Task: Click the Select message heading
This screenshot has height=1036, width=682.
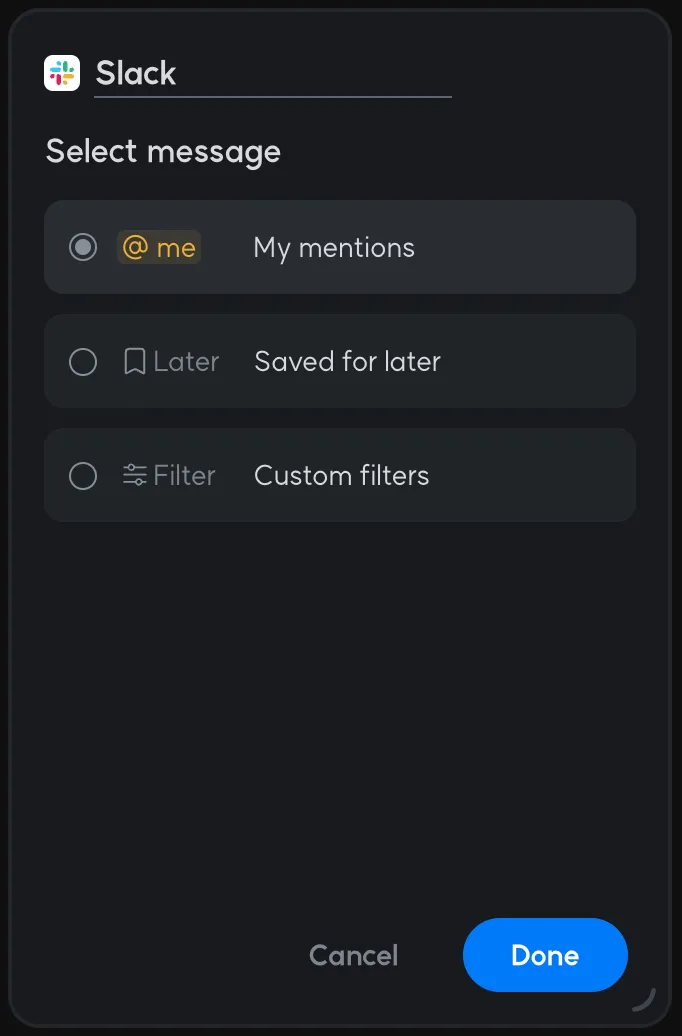Action: 163,152
